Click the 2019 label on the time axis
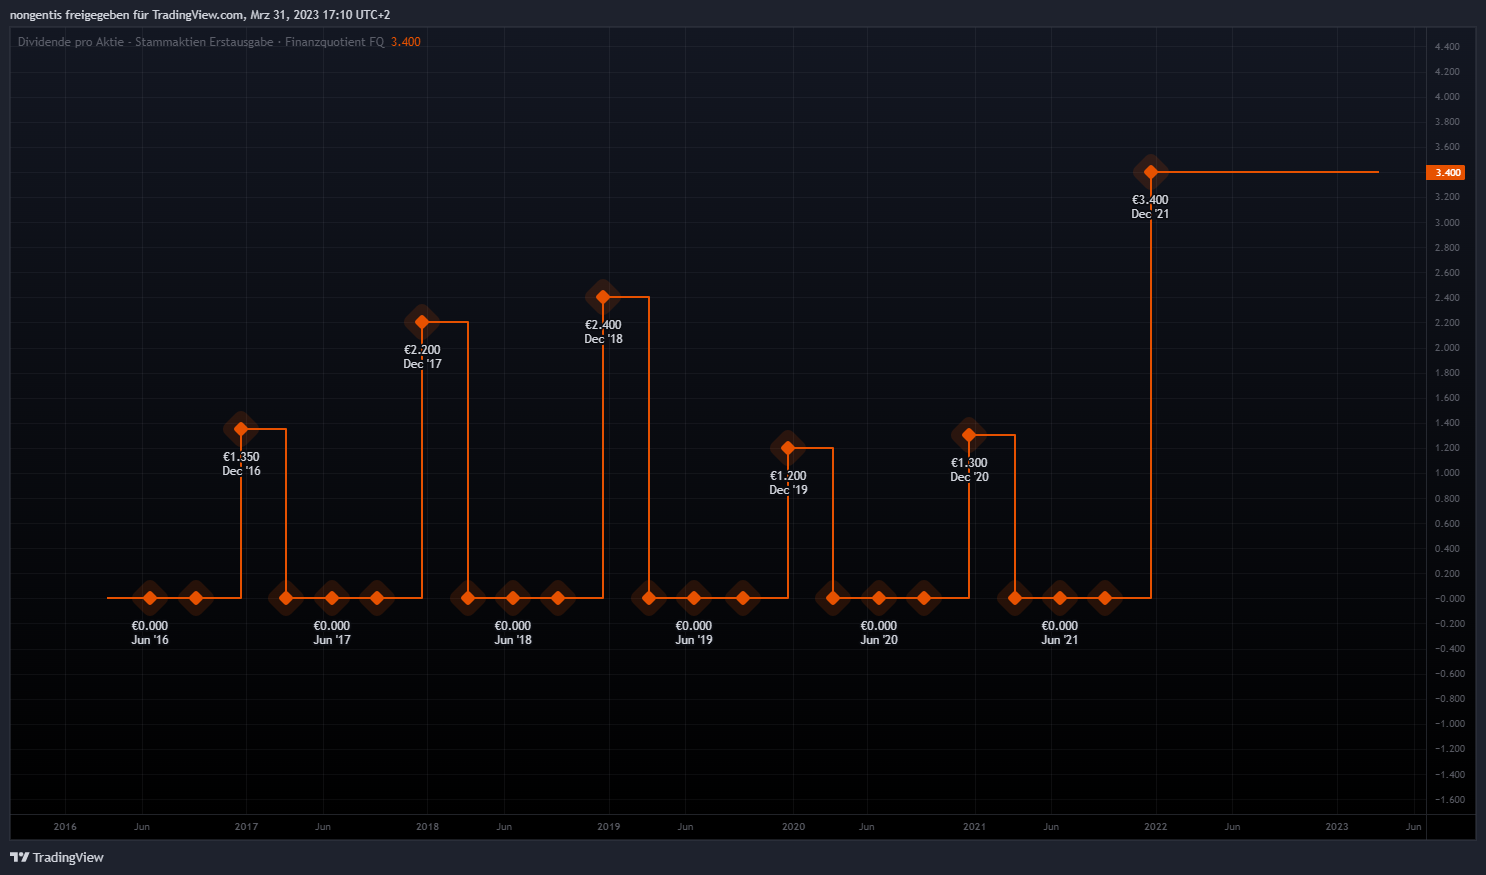Screen dimensions: 1486x875 [x=608, y=826]
